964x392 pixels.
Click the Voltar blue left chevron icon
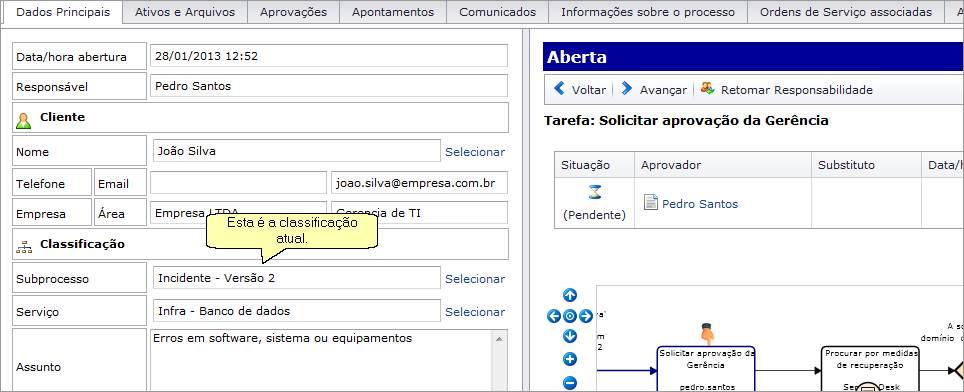point(559,89)
